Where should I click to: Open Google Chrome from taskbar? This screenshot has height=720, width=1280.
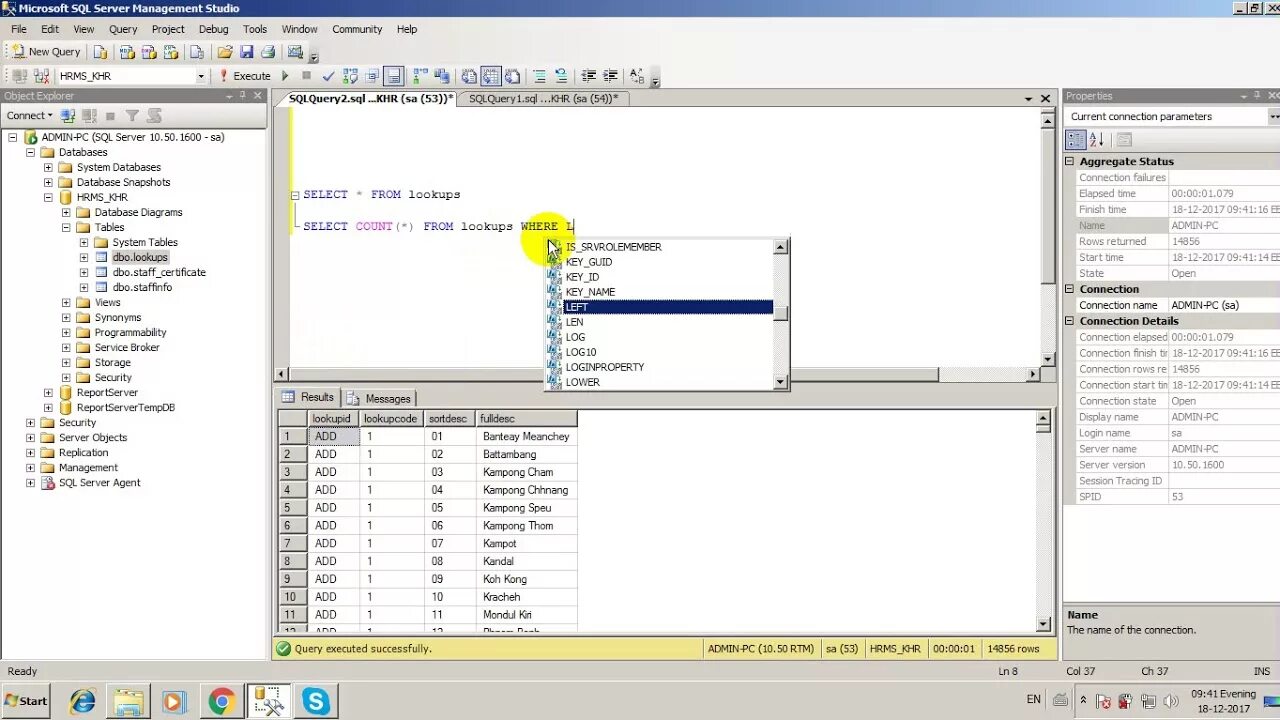click(x=221, y=702)
